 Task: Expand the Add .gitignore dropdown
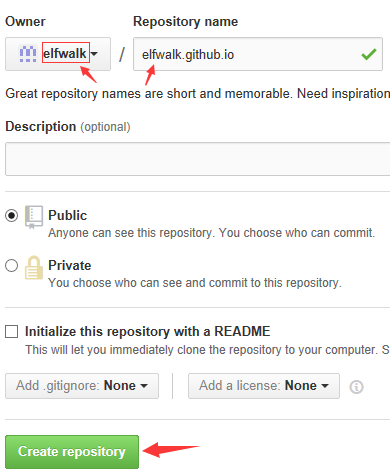82,386
